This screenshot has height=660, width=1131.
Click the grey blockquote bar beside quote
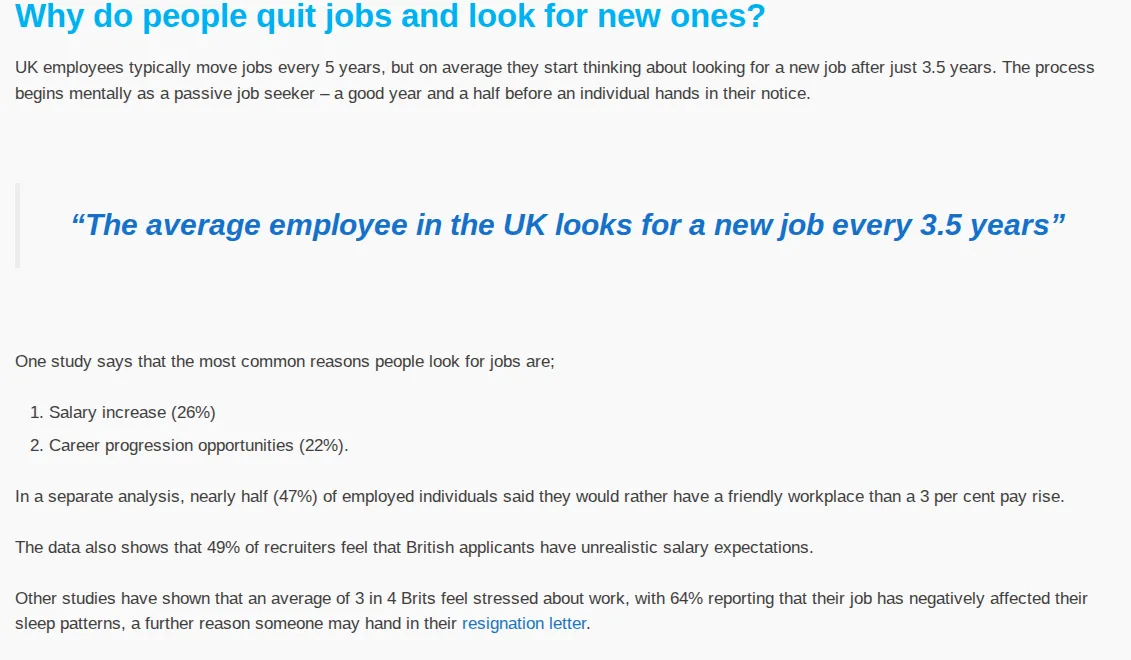(17, 225)
